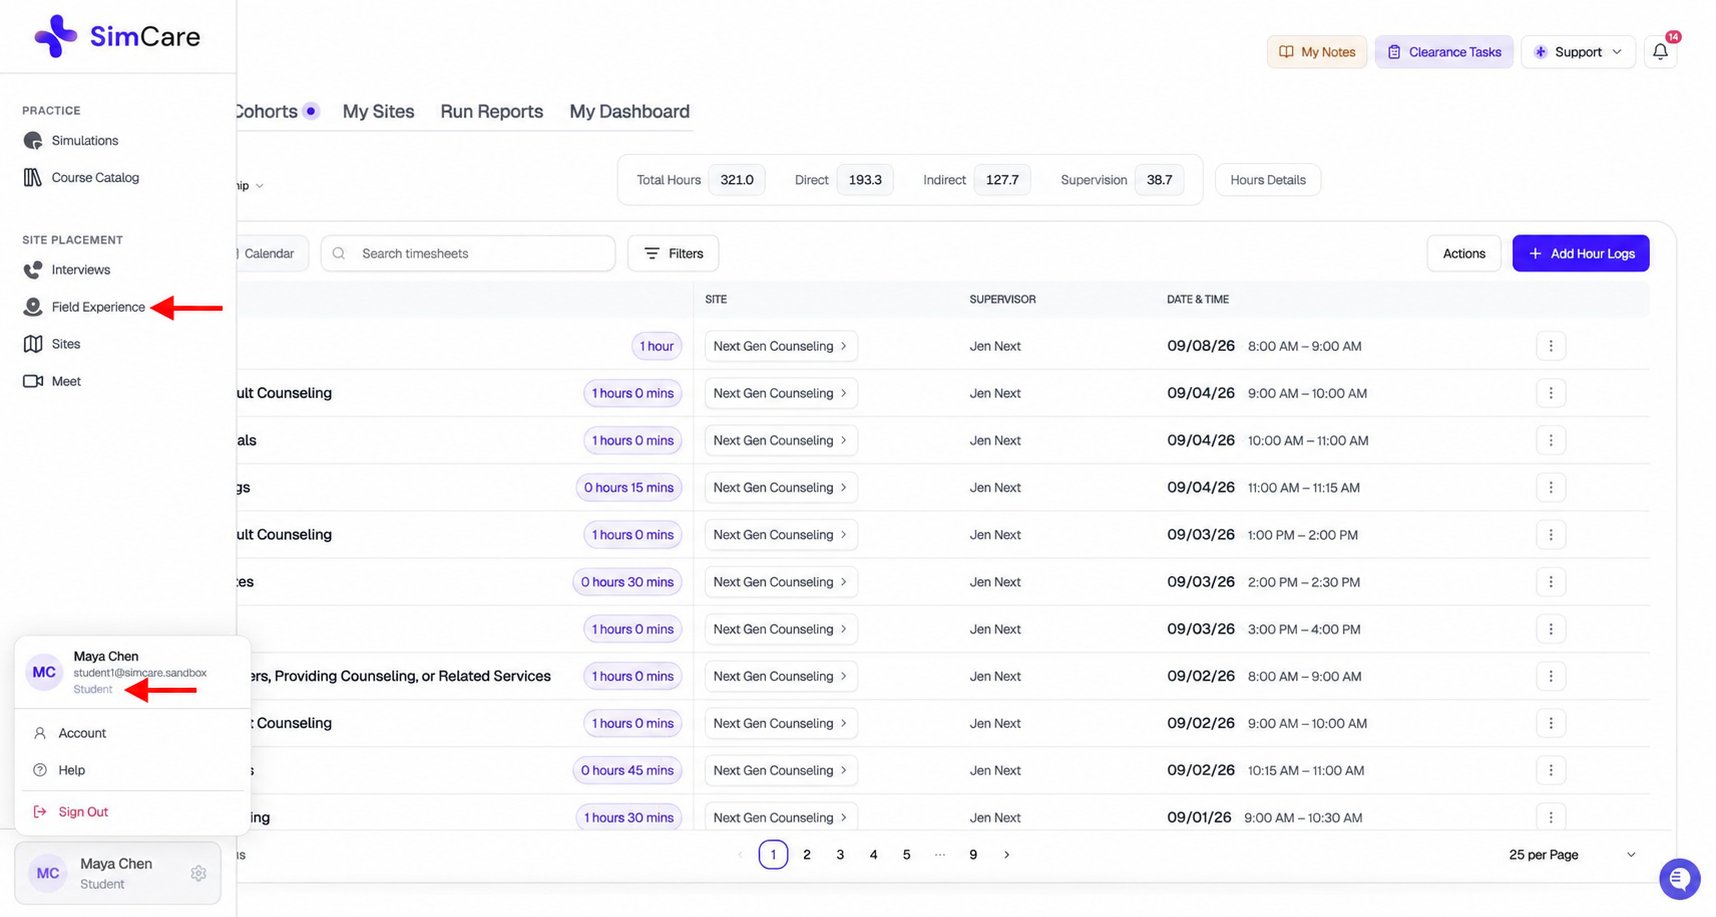Open the Filters button
This screenshot has height=917, width=1716.
673,254
